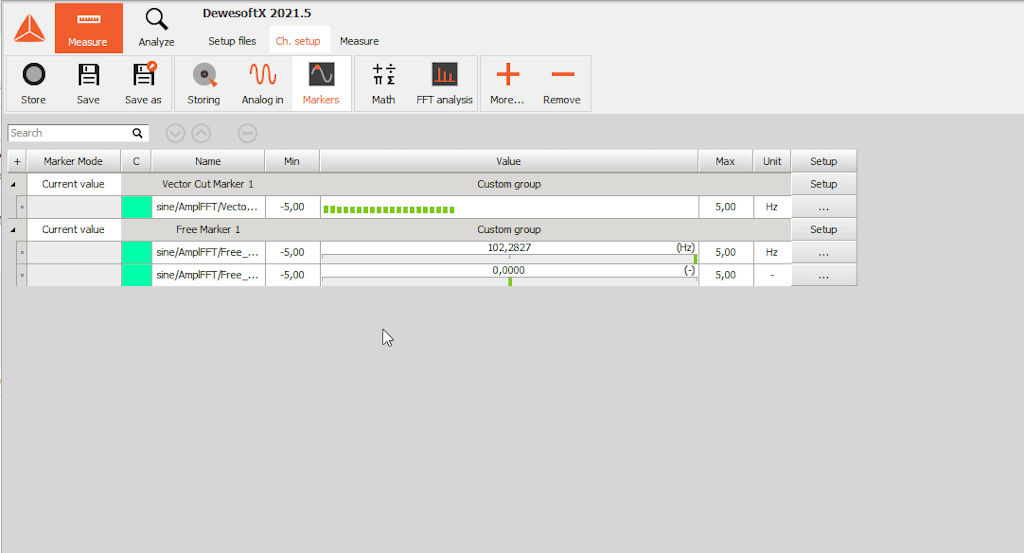Switch to the Measure sub-tab
Image resolution: width=1024 pixels, height=553 pixels.
pyautogui.click(x=359, y=41)
